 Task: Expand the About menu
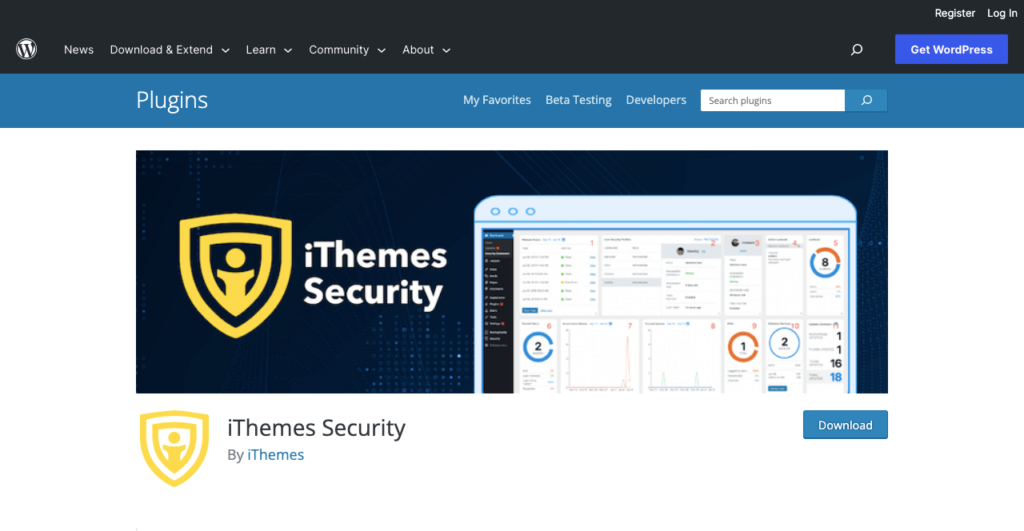426,50
